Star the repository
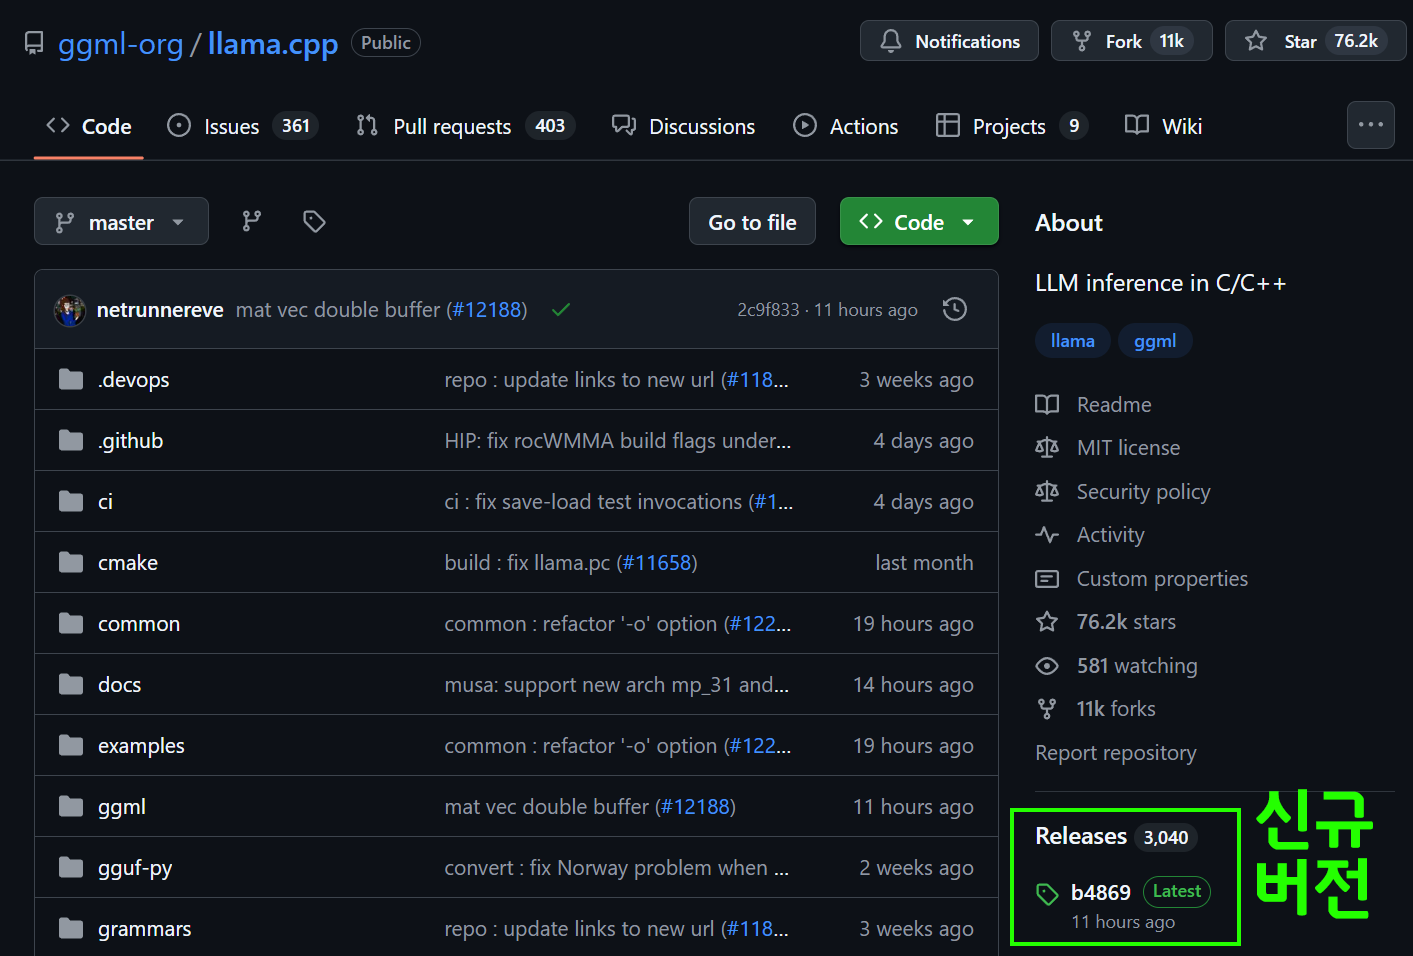 coord(1315,41)
